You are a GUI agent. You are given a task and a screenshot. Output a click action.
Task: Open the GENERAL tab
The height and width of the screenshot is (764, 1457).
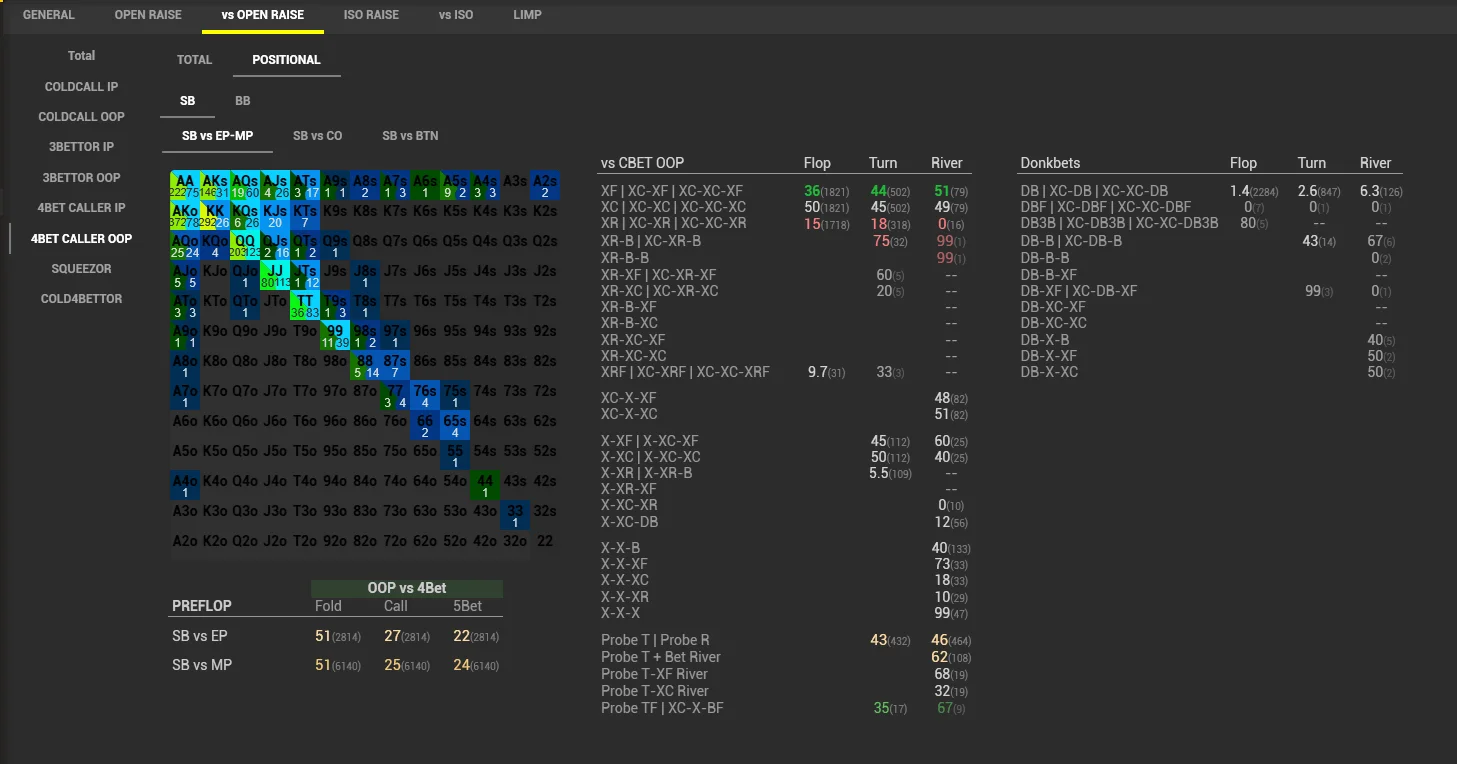[x=49, y=15]
